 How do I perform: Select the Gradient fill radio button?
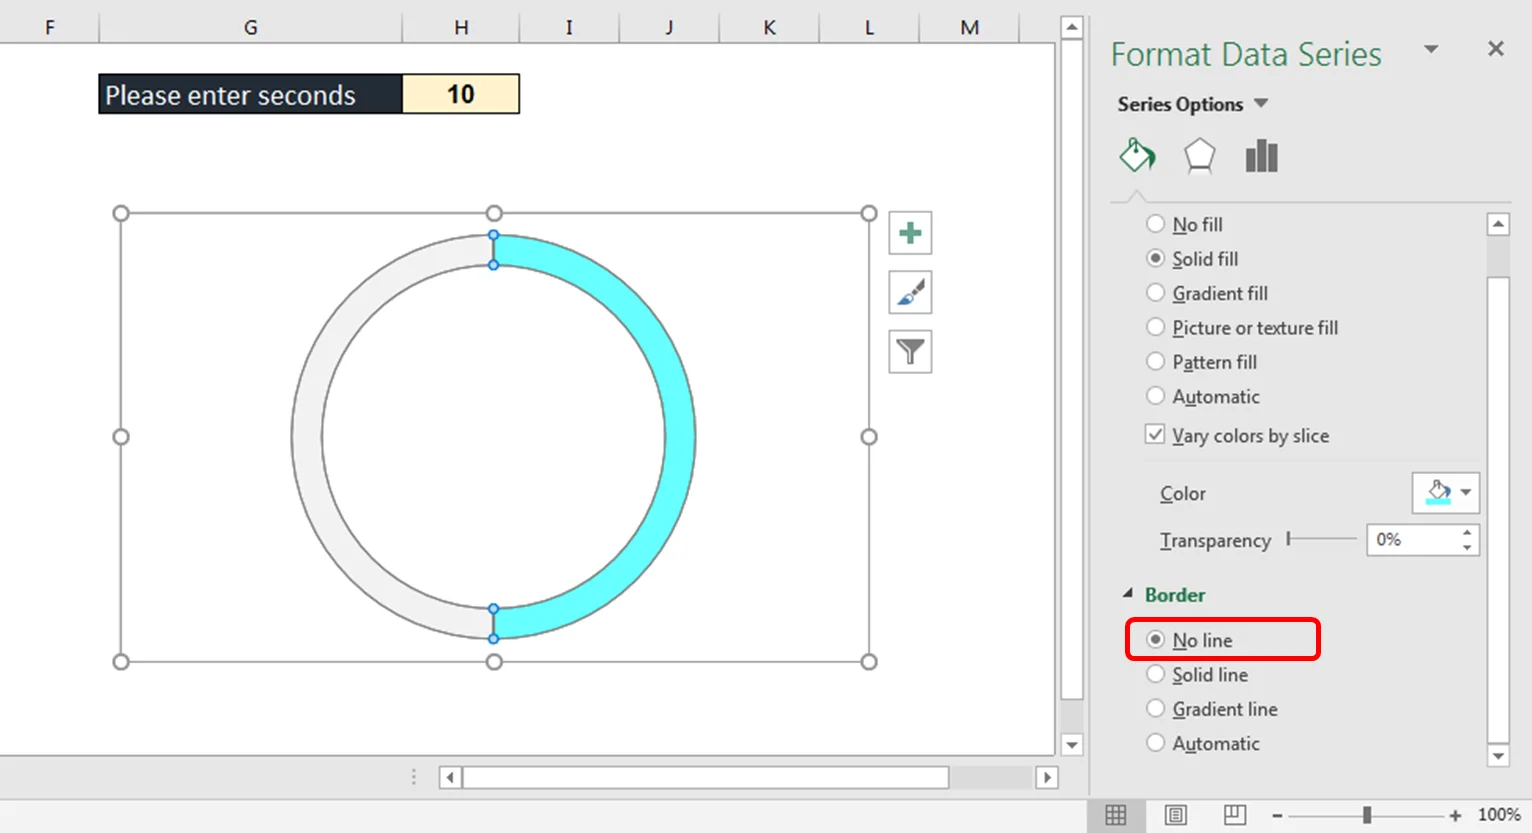(x=1156, y=293)
